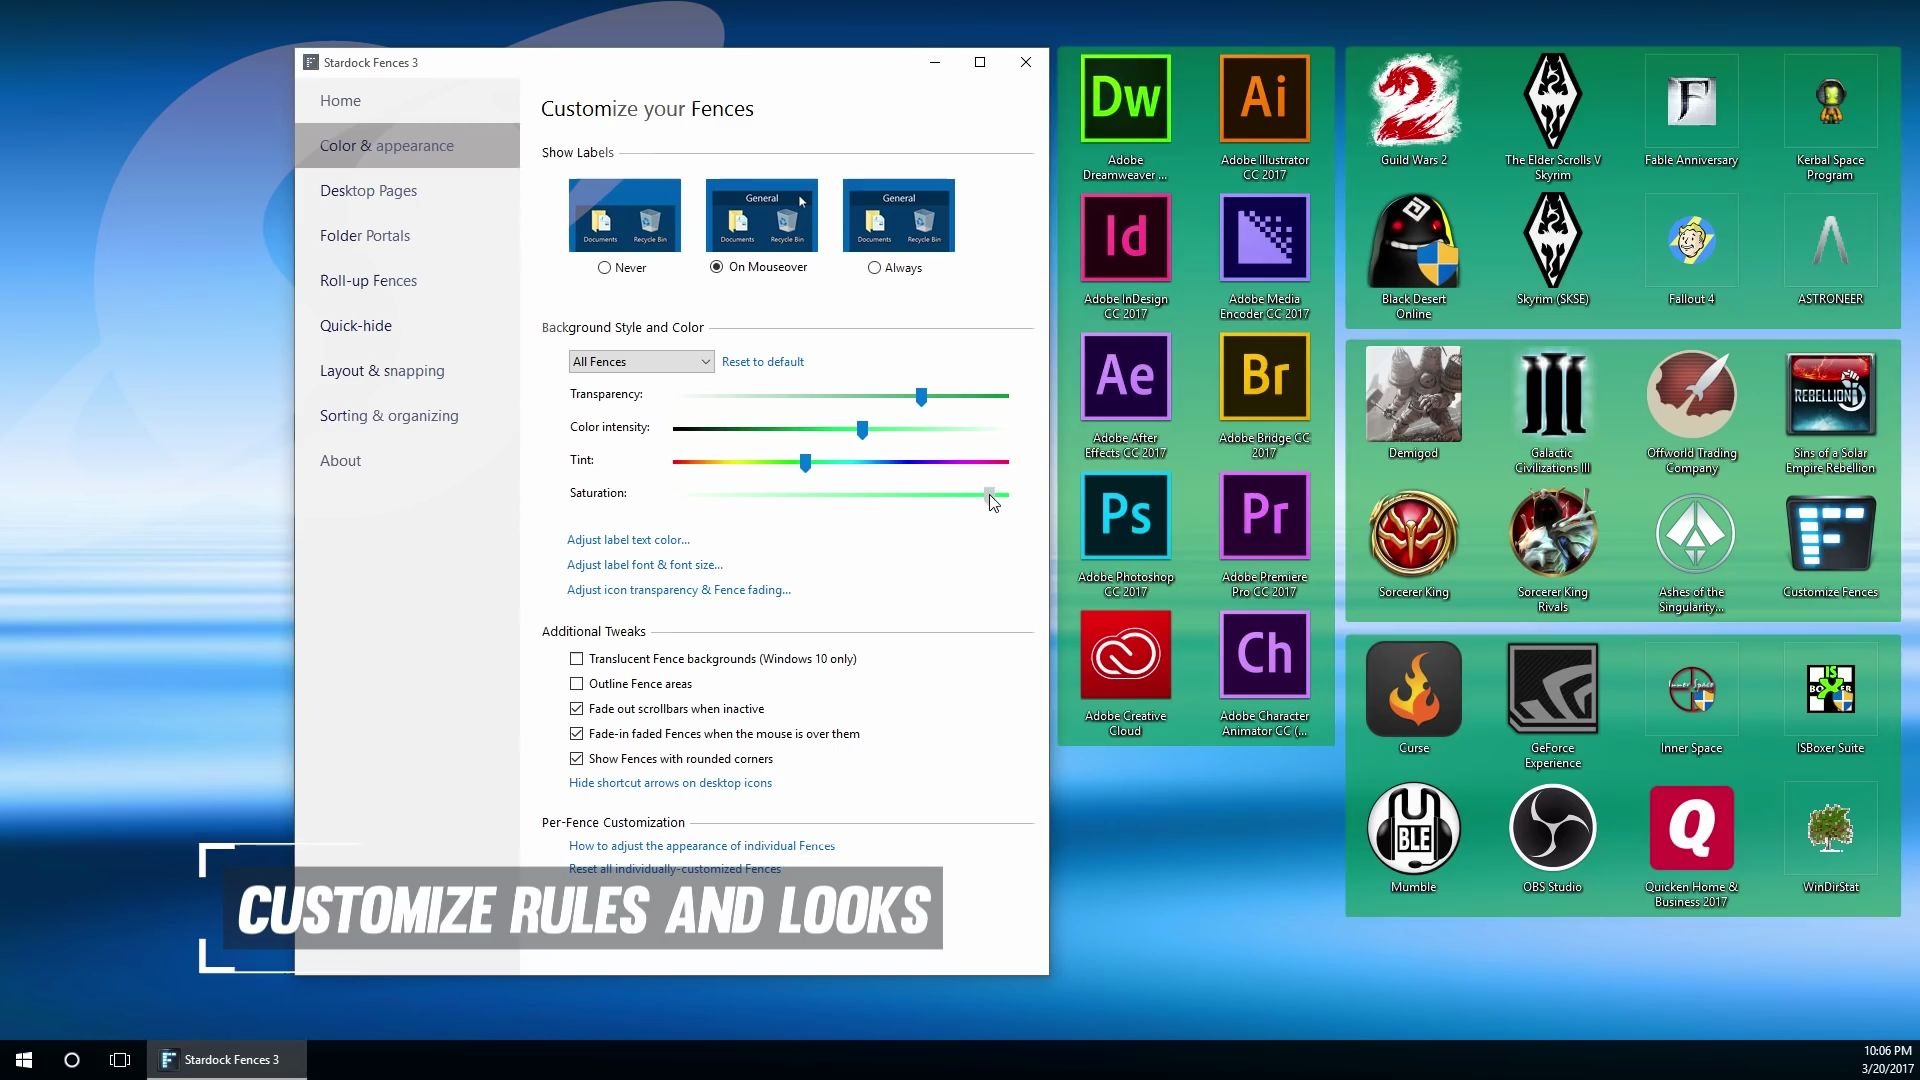This screenshot has height=1080, width=1920.
Task: Open Quick-hide settings
Action: pos(407,326)
